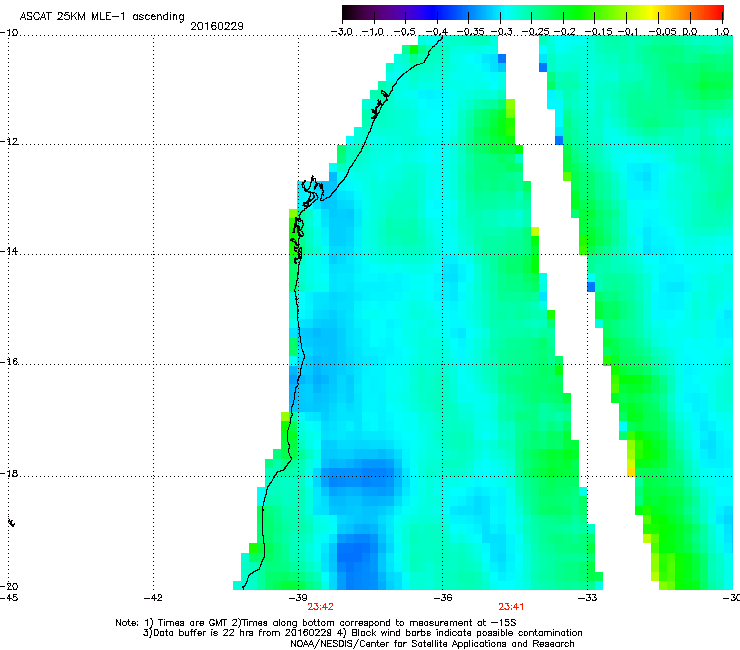Viewport: 740px width, 650px height.
Task: Click the -3.0 color scale label
Action: pos(342,32)
